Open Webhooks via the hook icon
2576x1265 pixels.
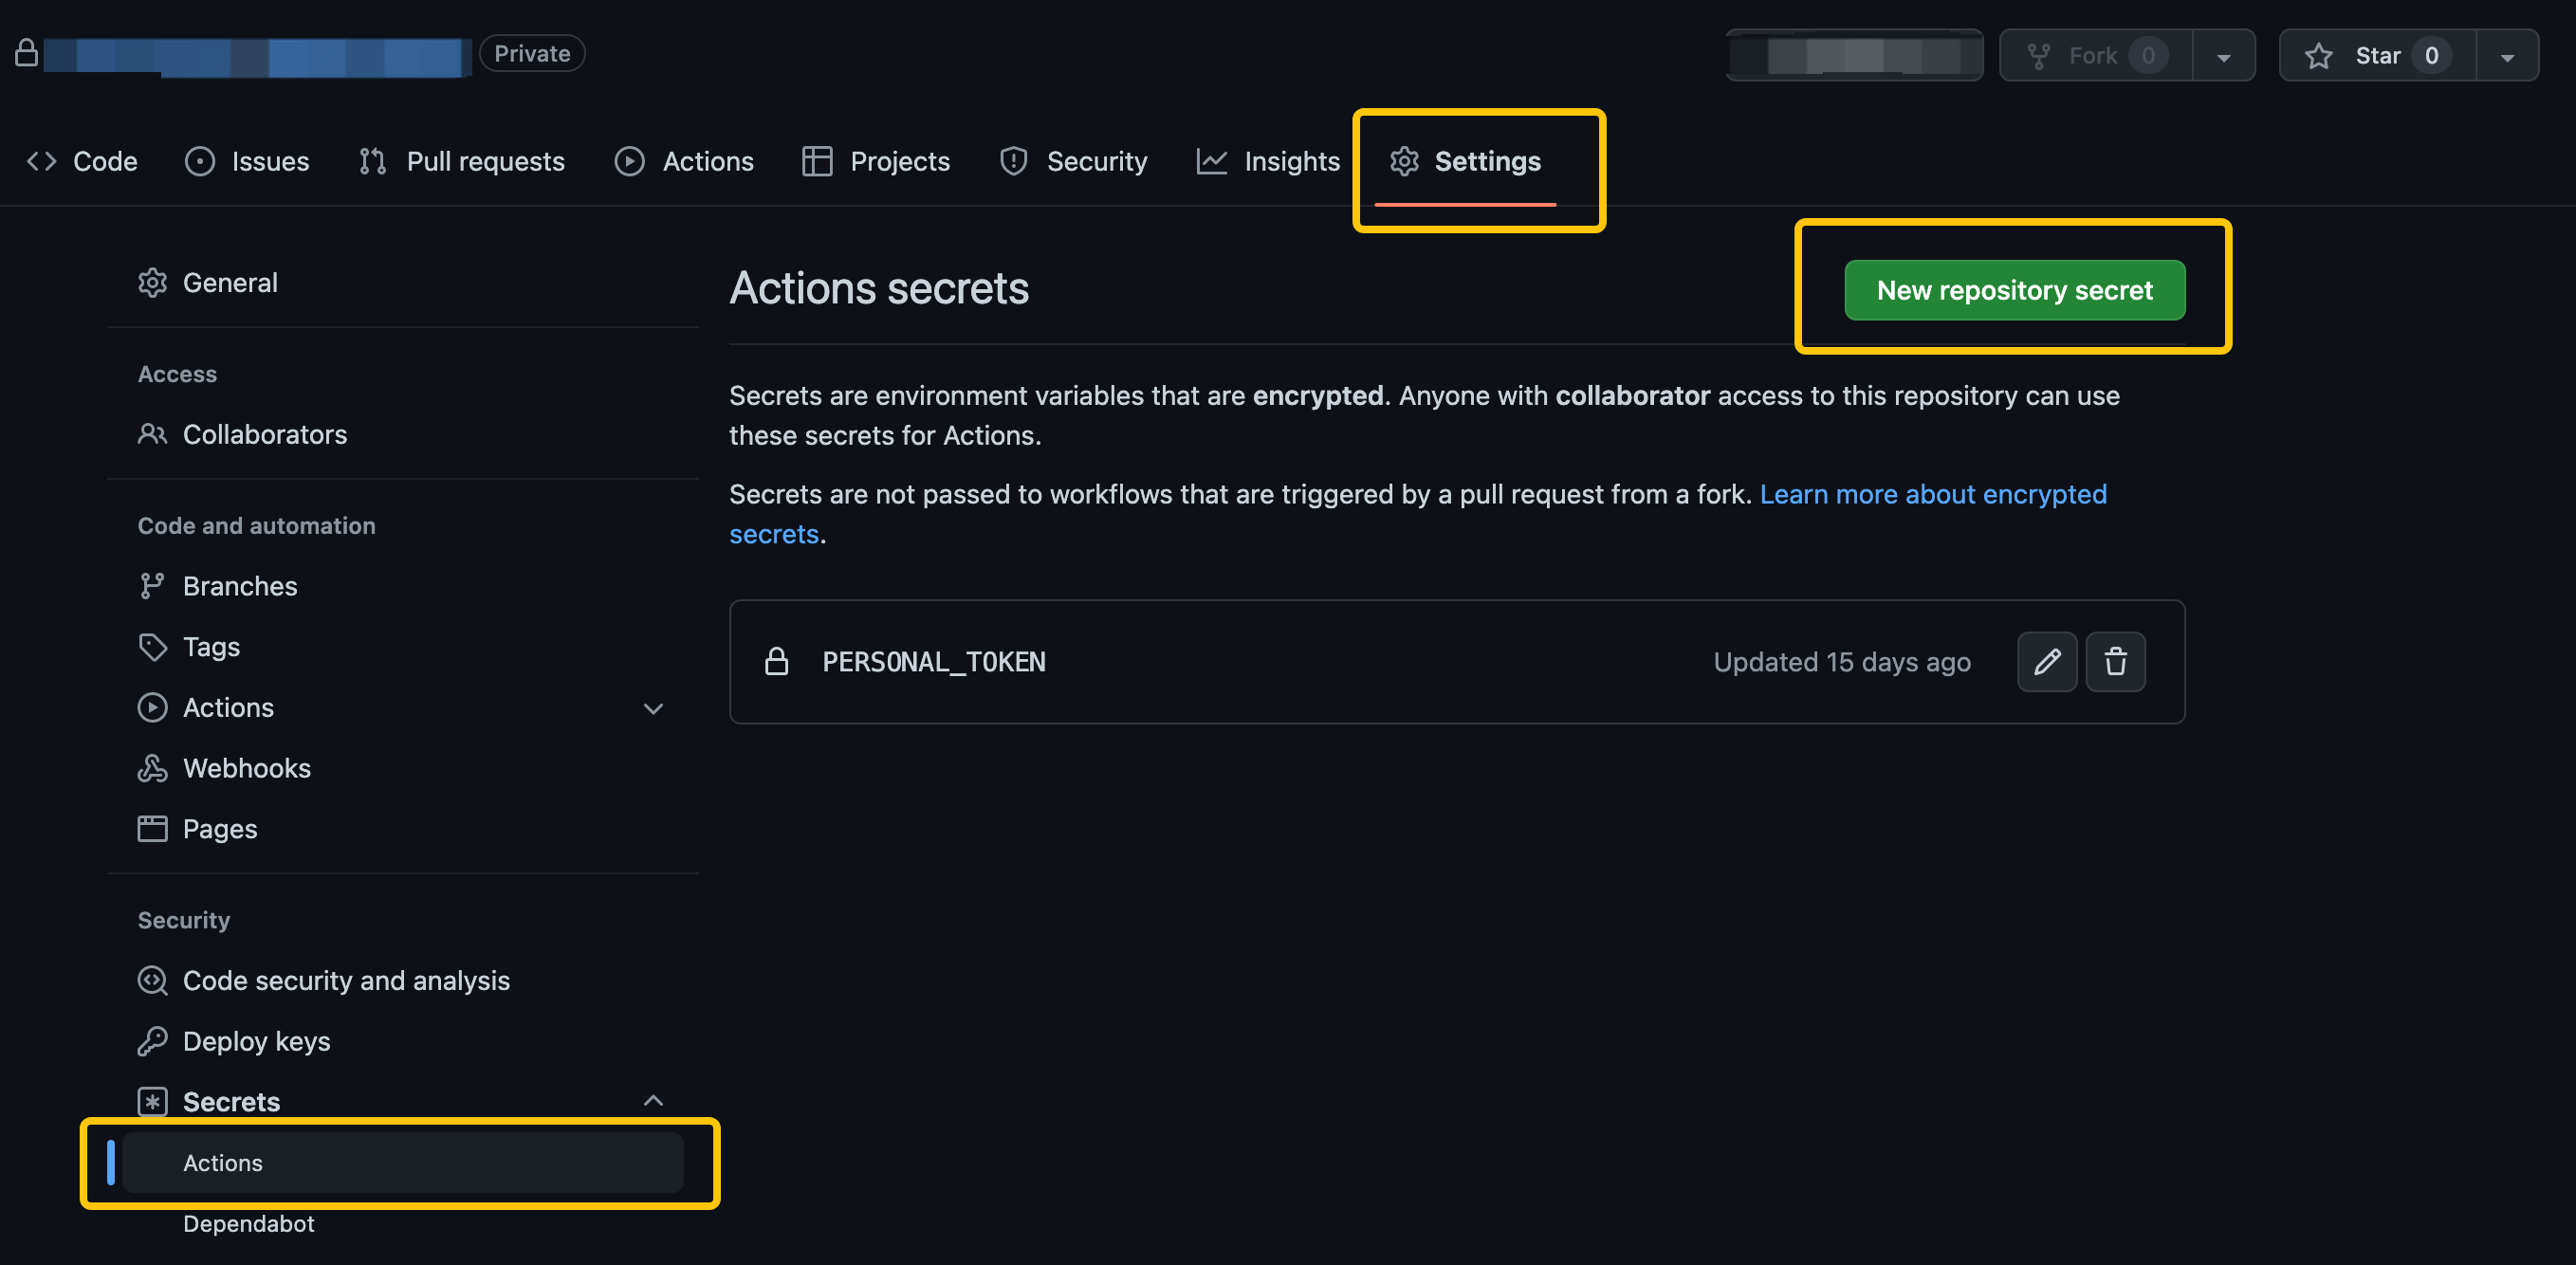point(153,768)
